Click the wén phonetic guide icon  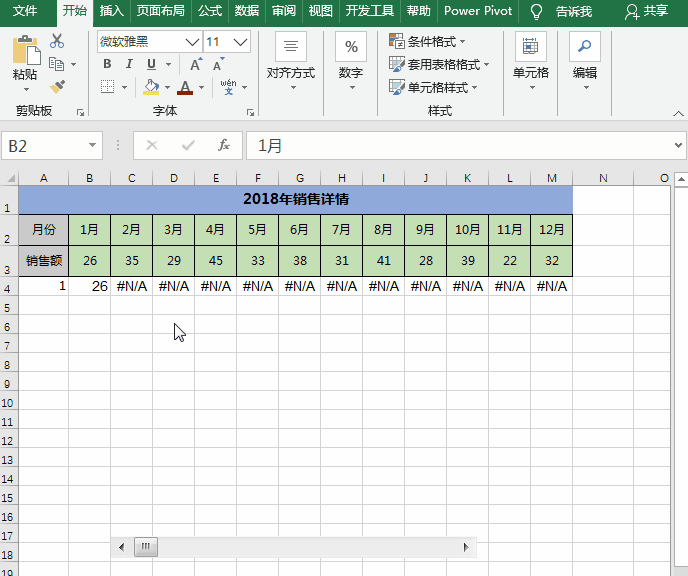(x=229, y=87)
